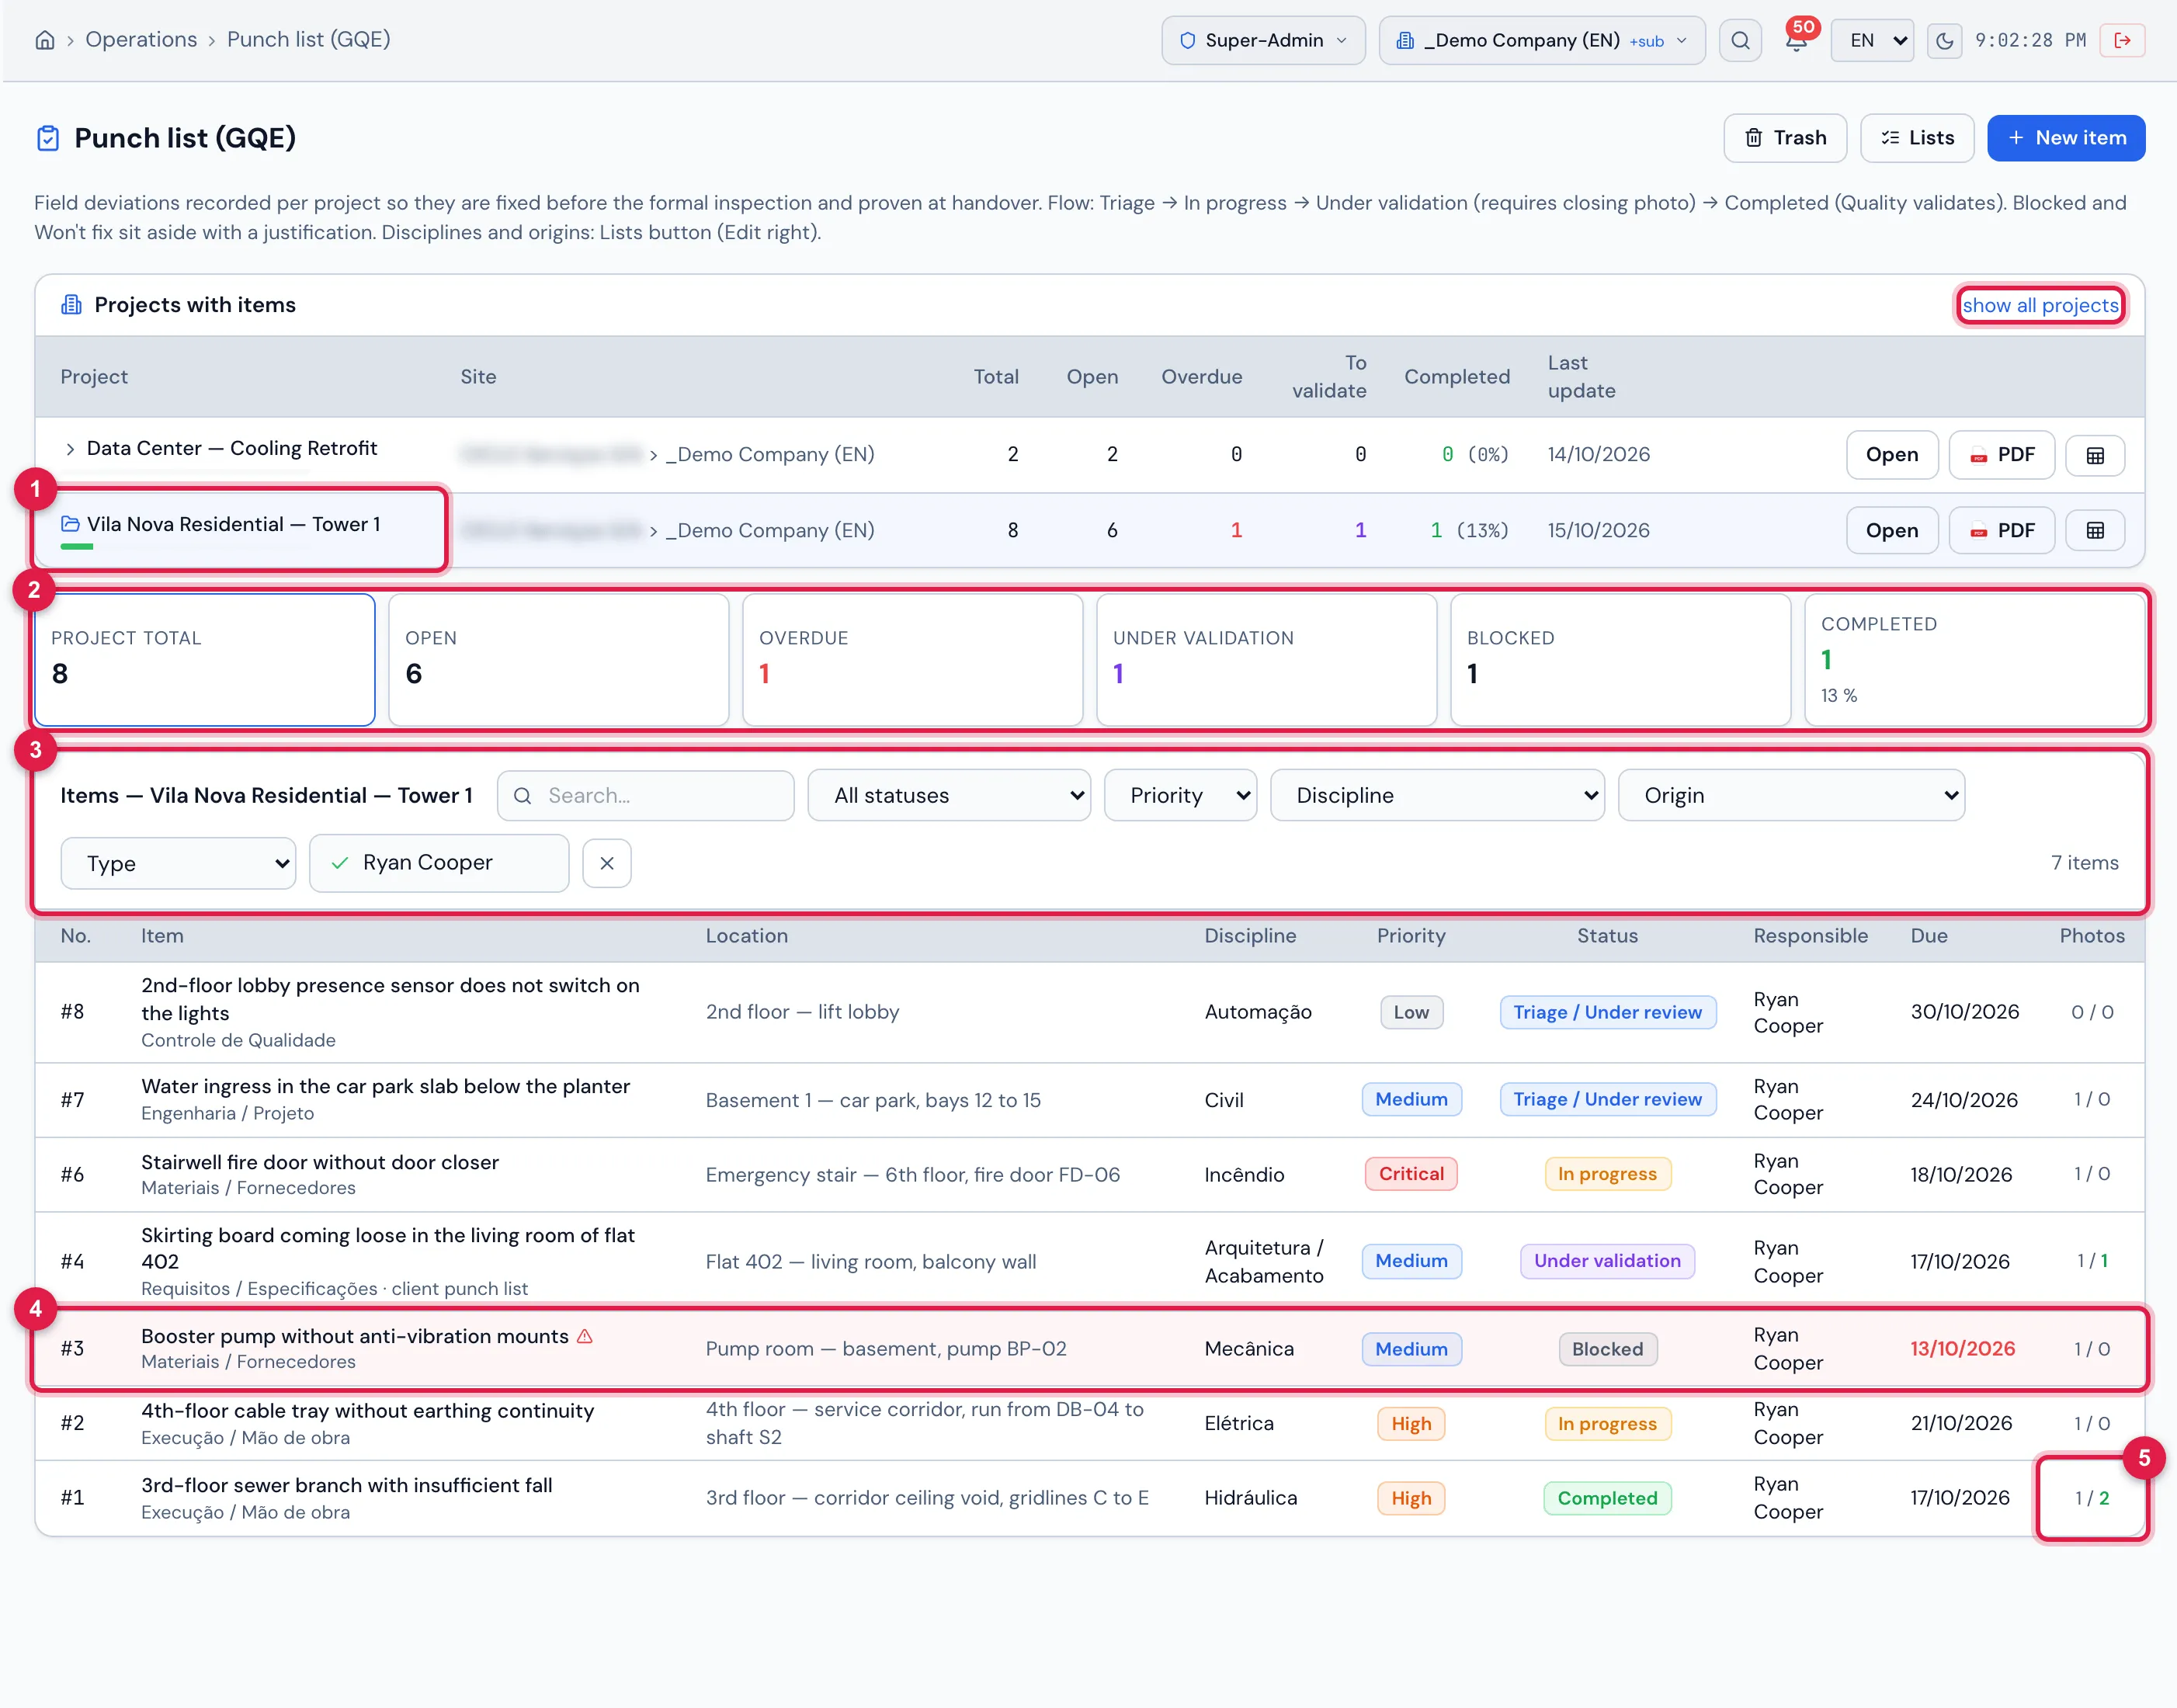Clear filters with the X button

point(607,863)
